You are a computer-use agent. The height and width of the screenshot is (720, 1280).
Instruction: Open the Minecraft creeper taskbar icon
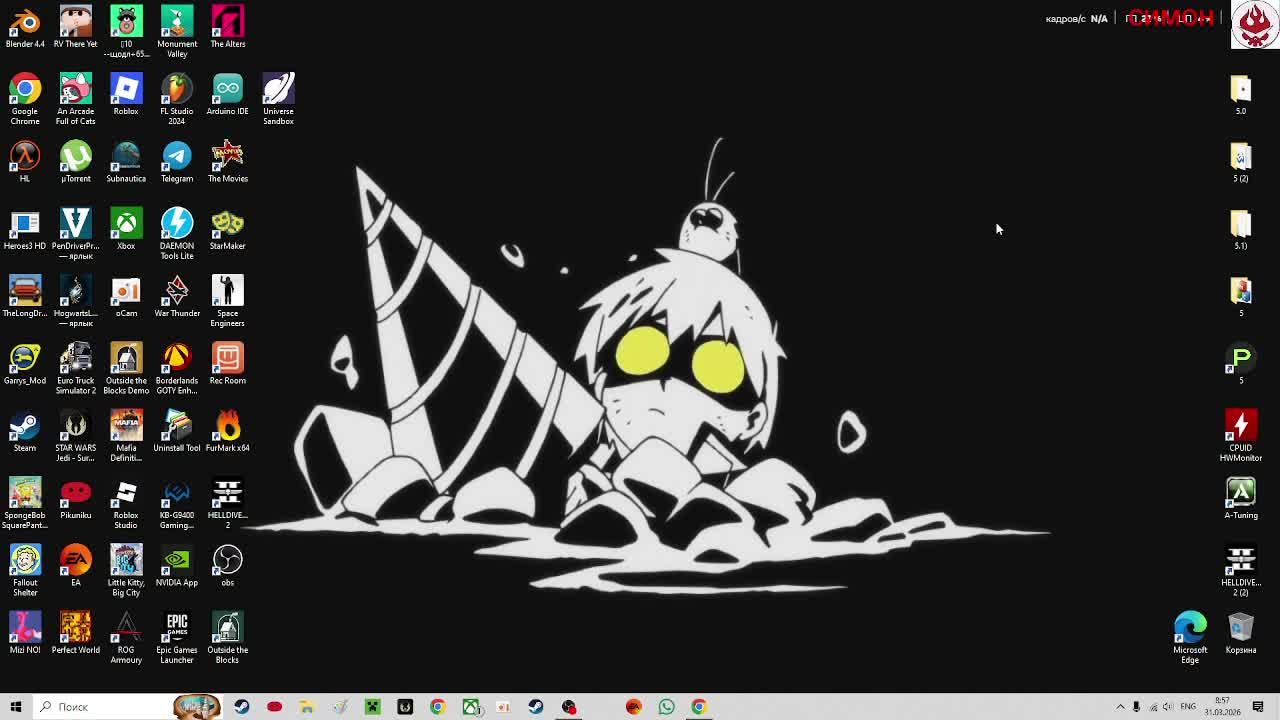pyautogui.click(x=372, y=707)
